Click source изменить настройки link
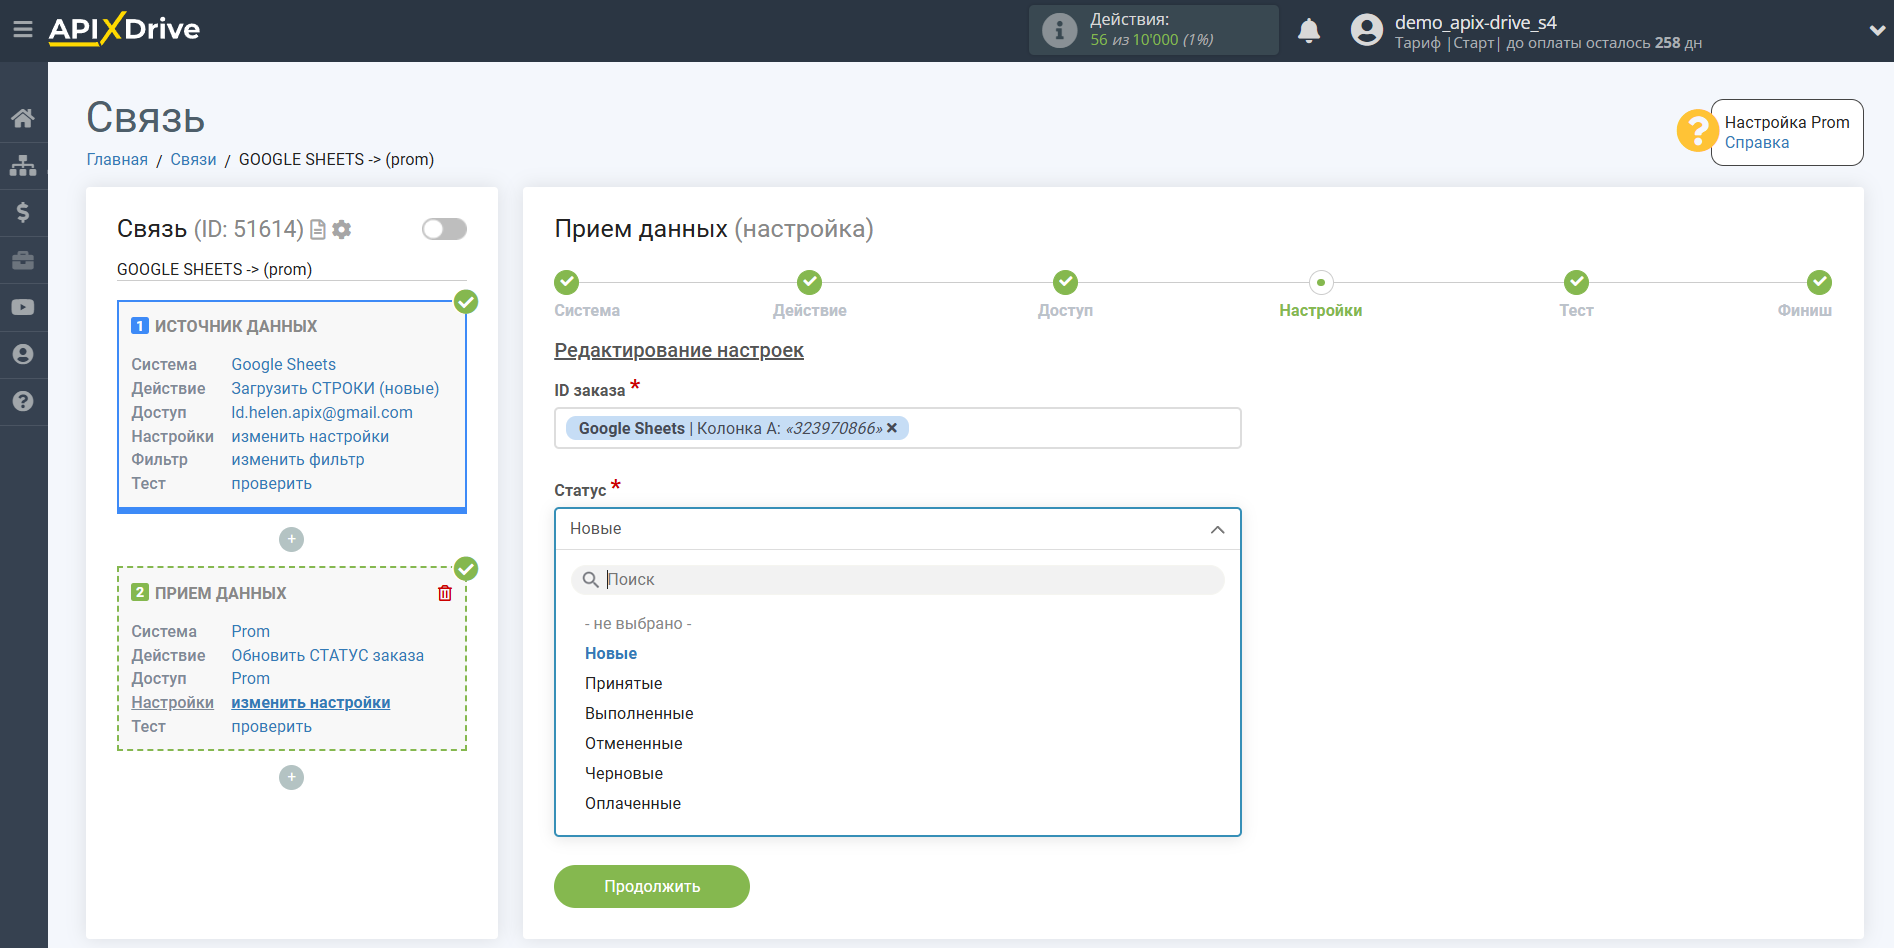Viewport: 1894px width, 948px height. tap(310, 437)
